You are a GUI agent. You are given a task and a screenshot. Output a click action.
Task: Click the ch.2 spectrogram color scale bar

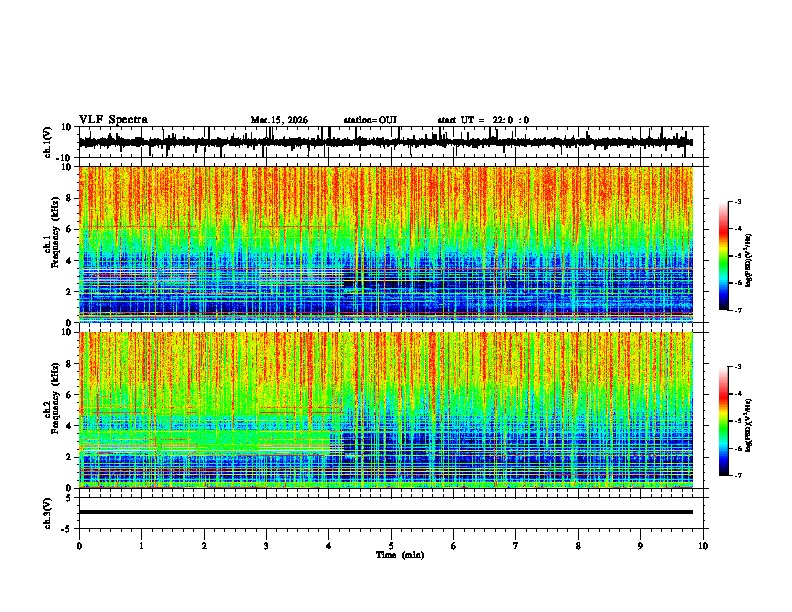[724, 421]
